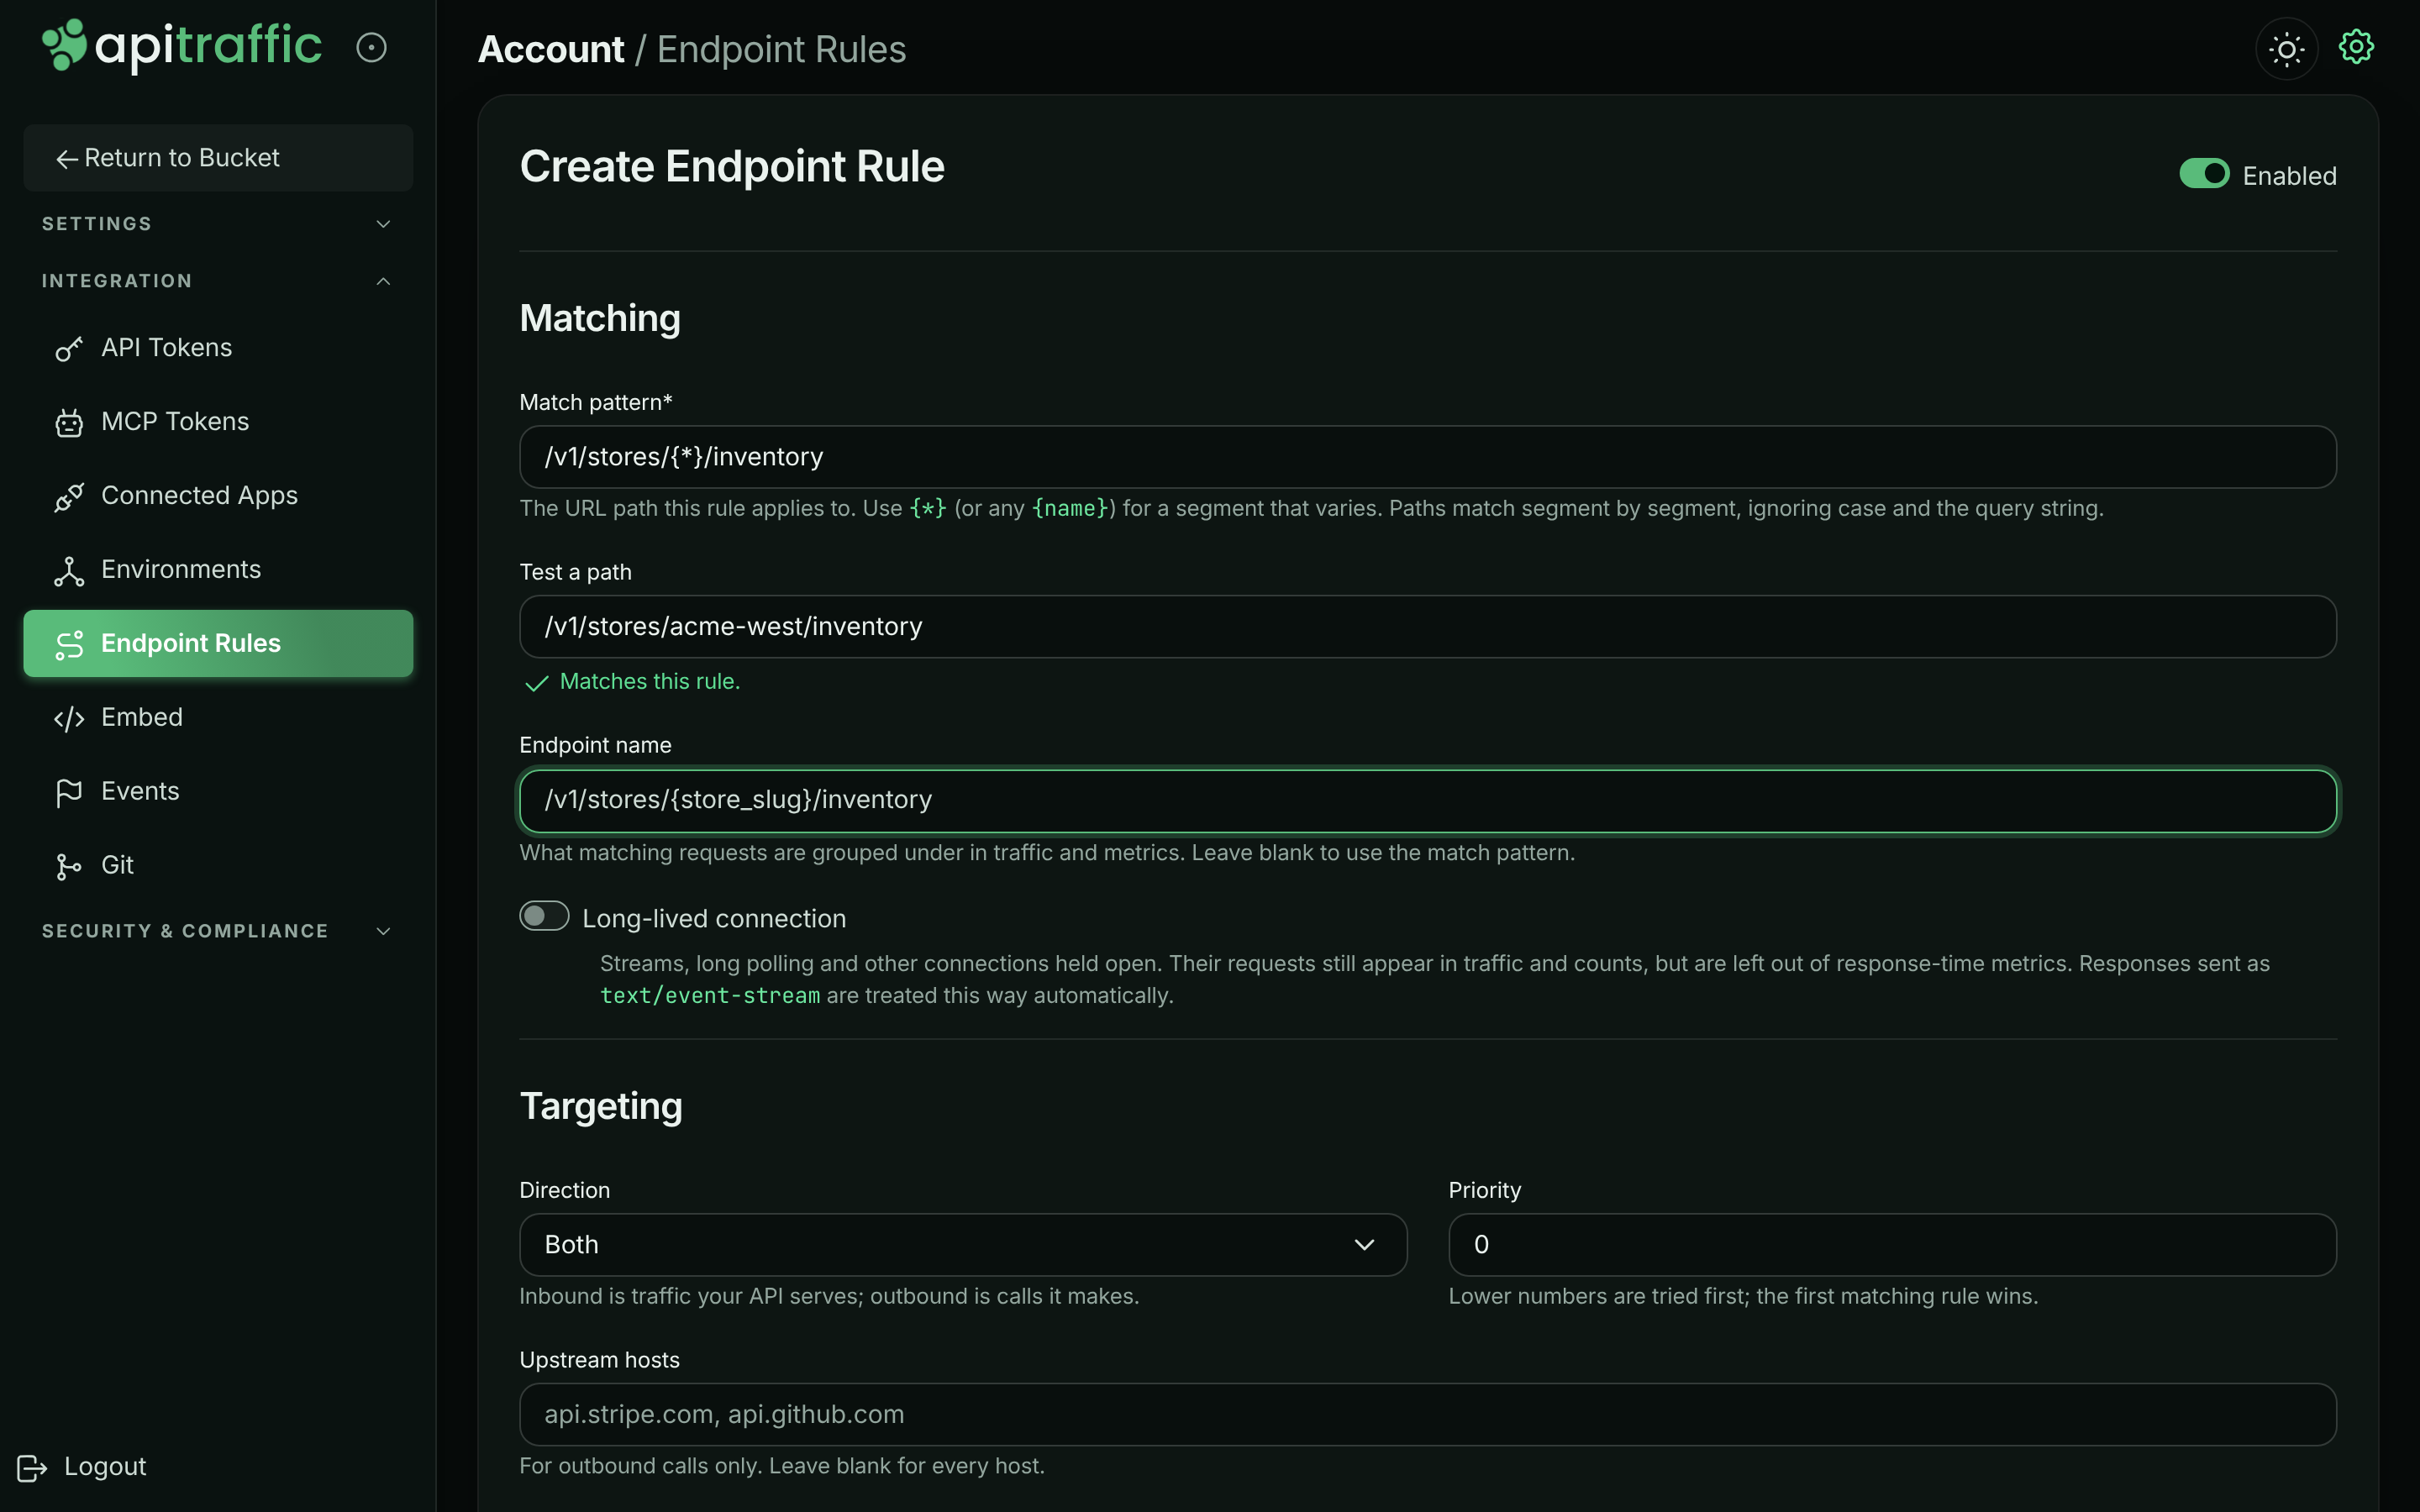The image size is (2420, 1512).
Task: Click the Matching section heading
Action: (600, 318)
